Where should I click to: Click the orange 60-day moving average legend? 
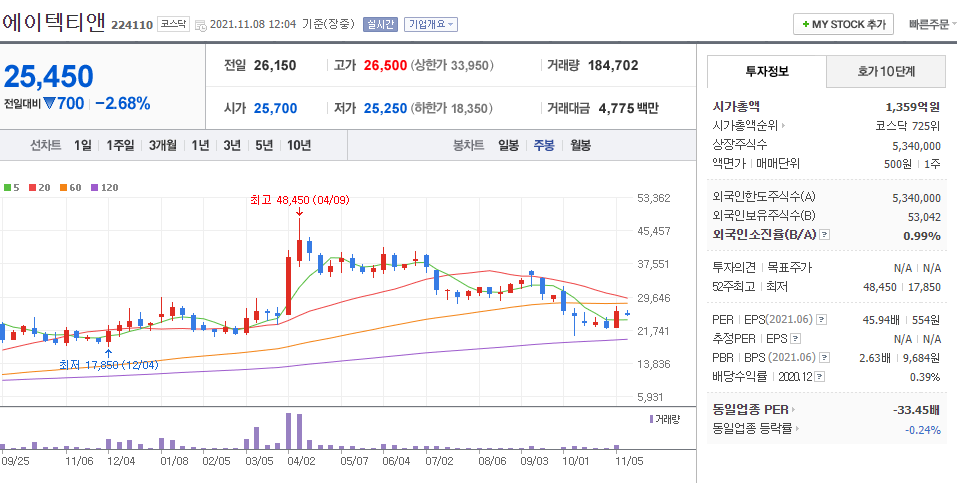[x=70, y=187]
